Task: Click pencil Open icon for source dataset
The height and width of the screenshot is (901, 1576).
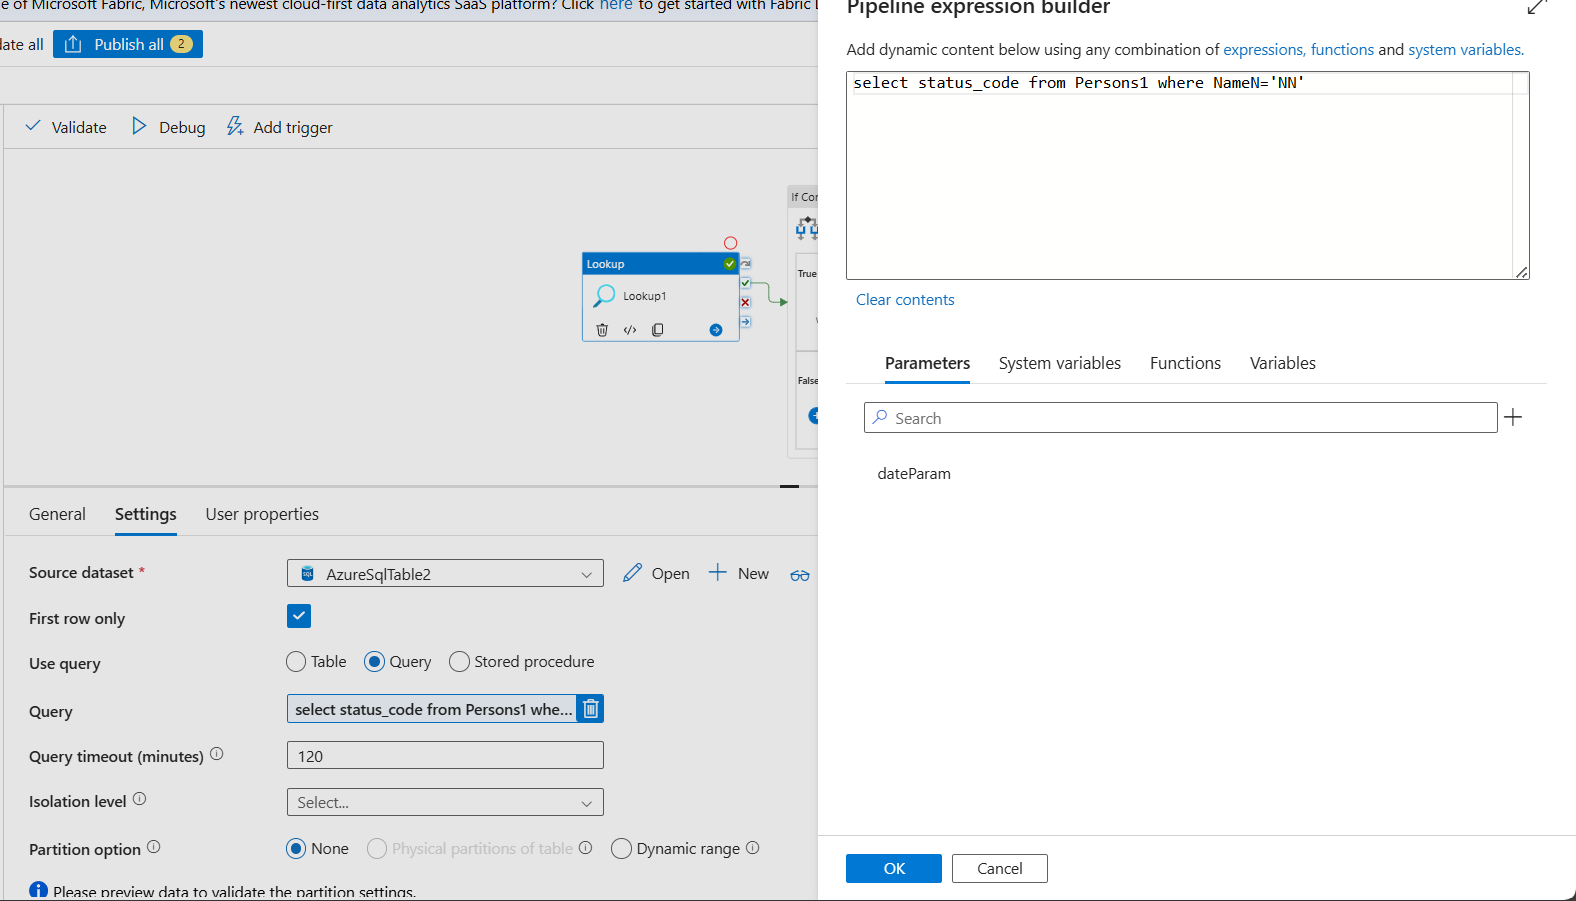Action: (632, 573)
